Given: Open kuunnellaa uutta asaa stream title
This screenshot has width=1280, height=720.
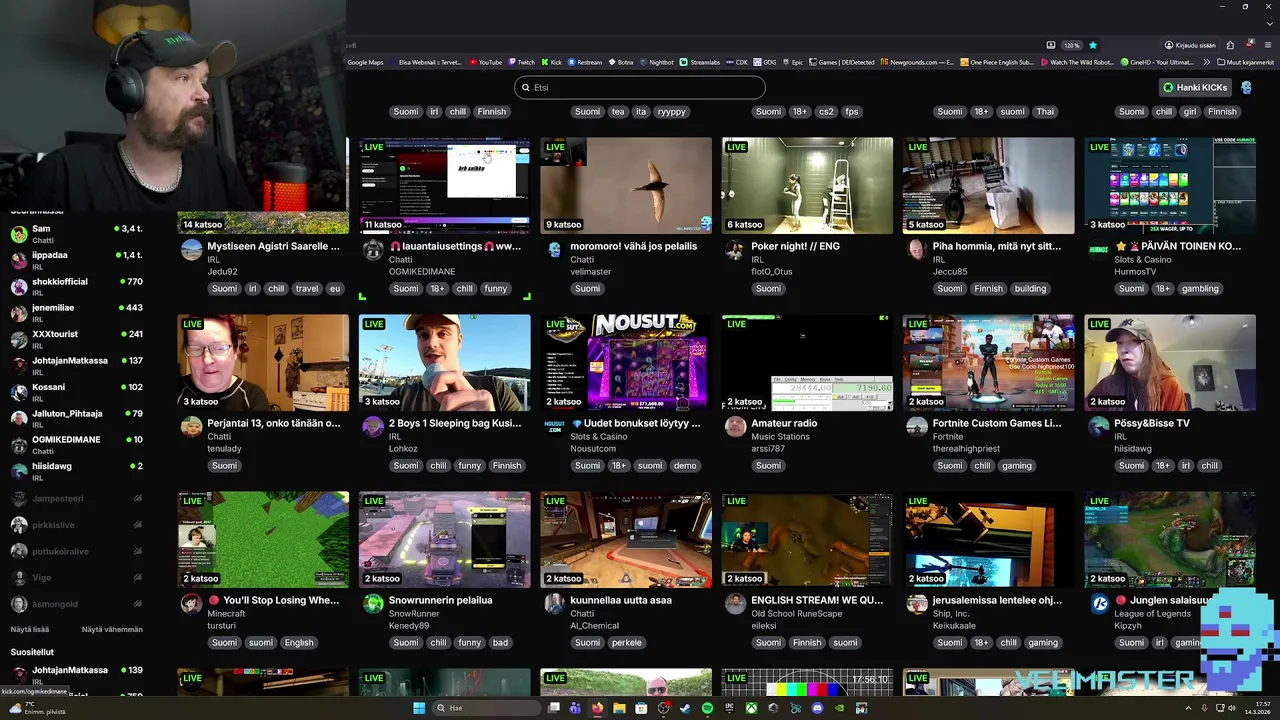Looking at the screenshot, I should 621,600.
